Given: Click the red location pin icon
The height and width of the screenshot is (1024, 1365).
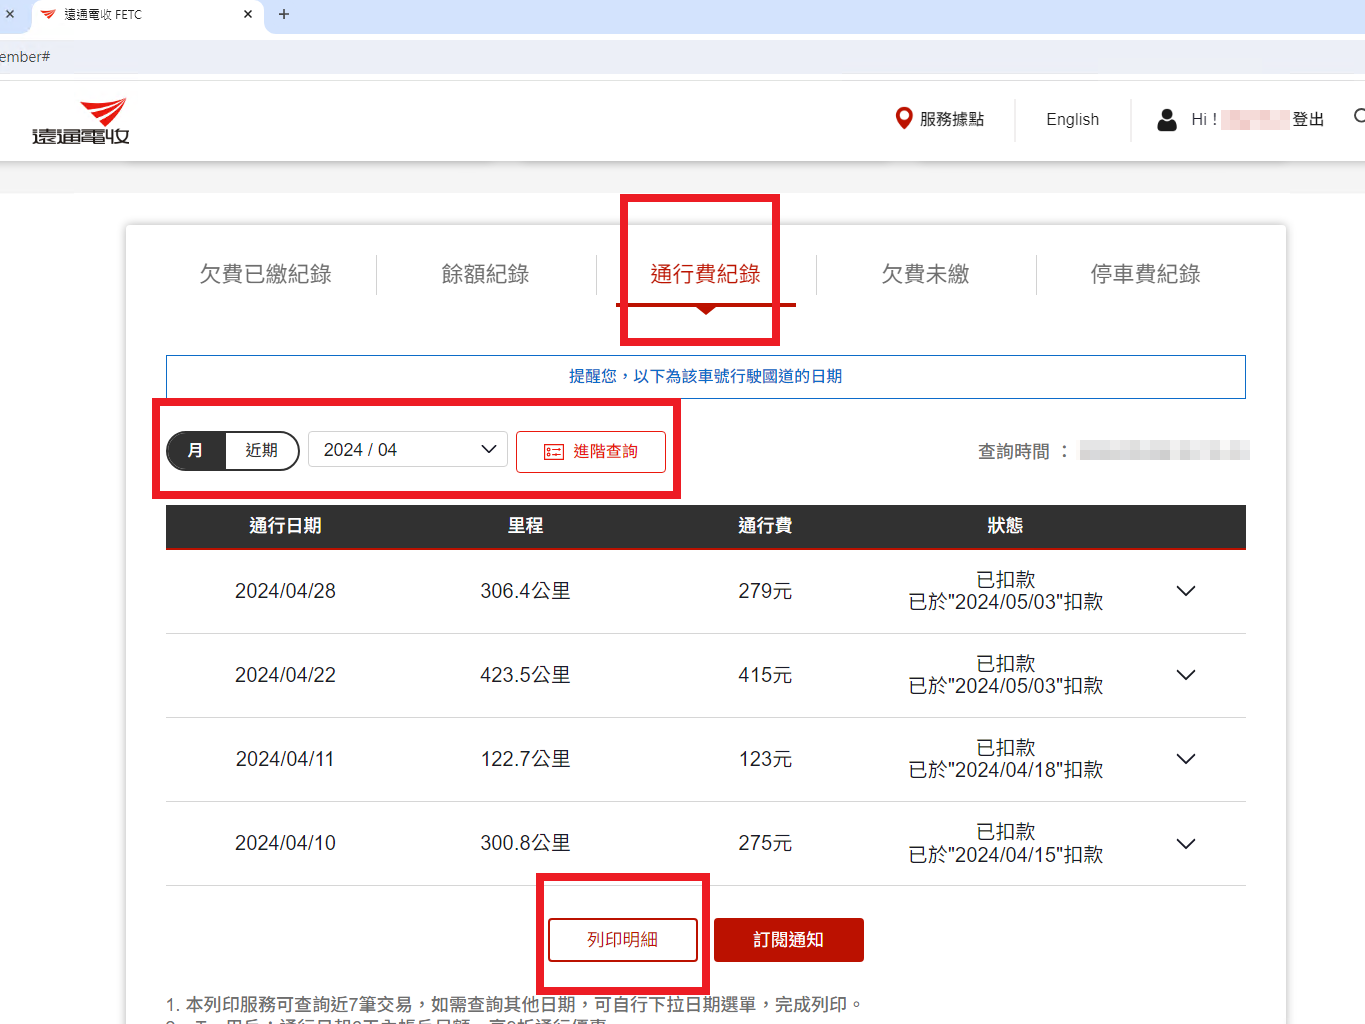Looking at the screenshot, I should pos(903,119).
